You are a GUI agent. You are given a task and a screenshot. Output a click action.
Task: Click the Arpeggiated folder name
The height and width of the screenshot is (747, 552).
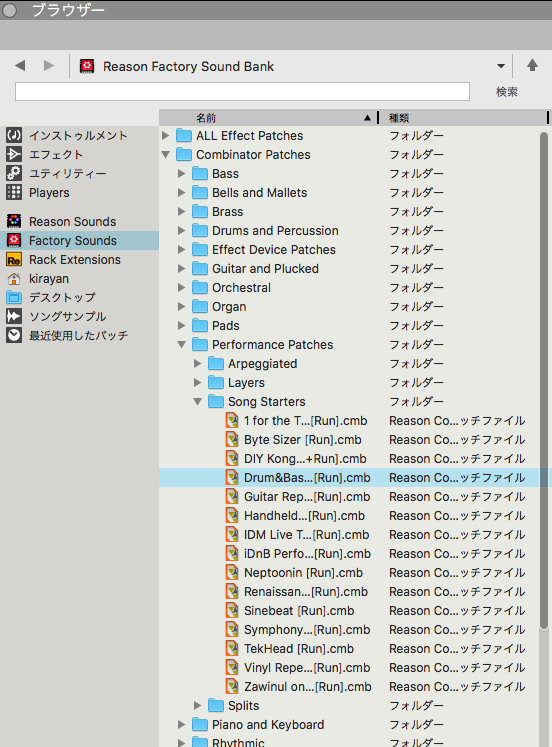click(x=262, y=364)
